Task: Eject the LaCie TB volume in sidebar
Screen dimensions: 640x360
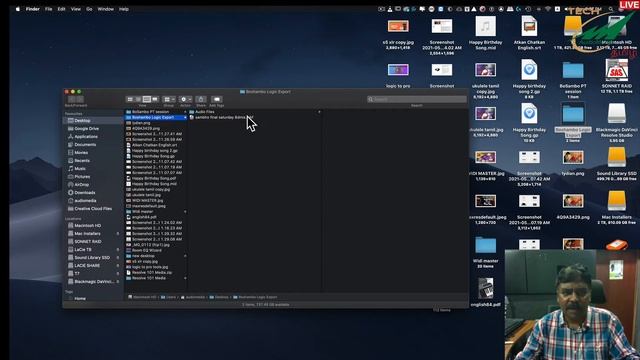Action: pyautogui.click(x=118, y=249)
